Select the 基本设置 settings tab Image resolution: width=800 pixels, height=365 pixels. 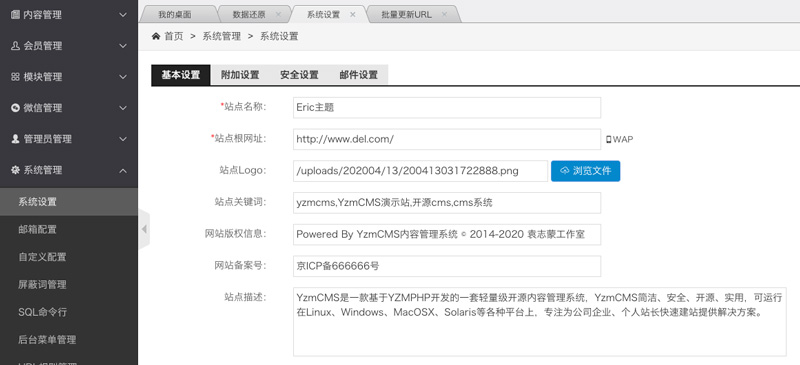(181, 75)
